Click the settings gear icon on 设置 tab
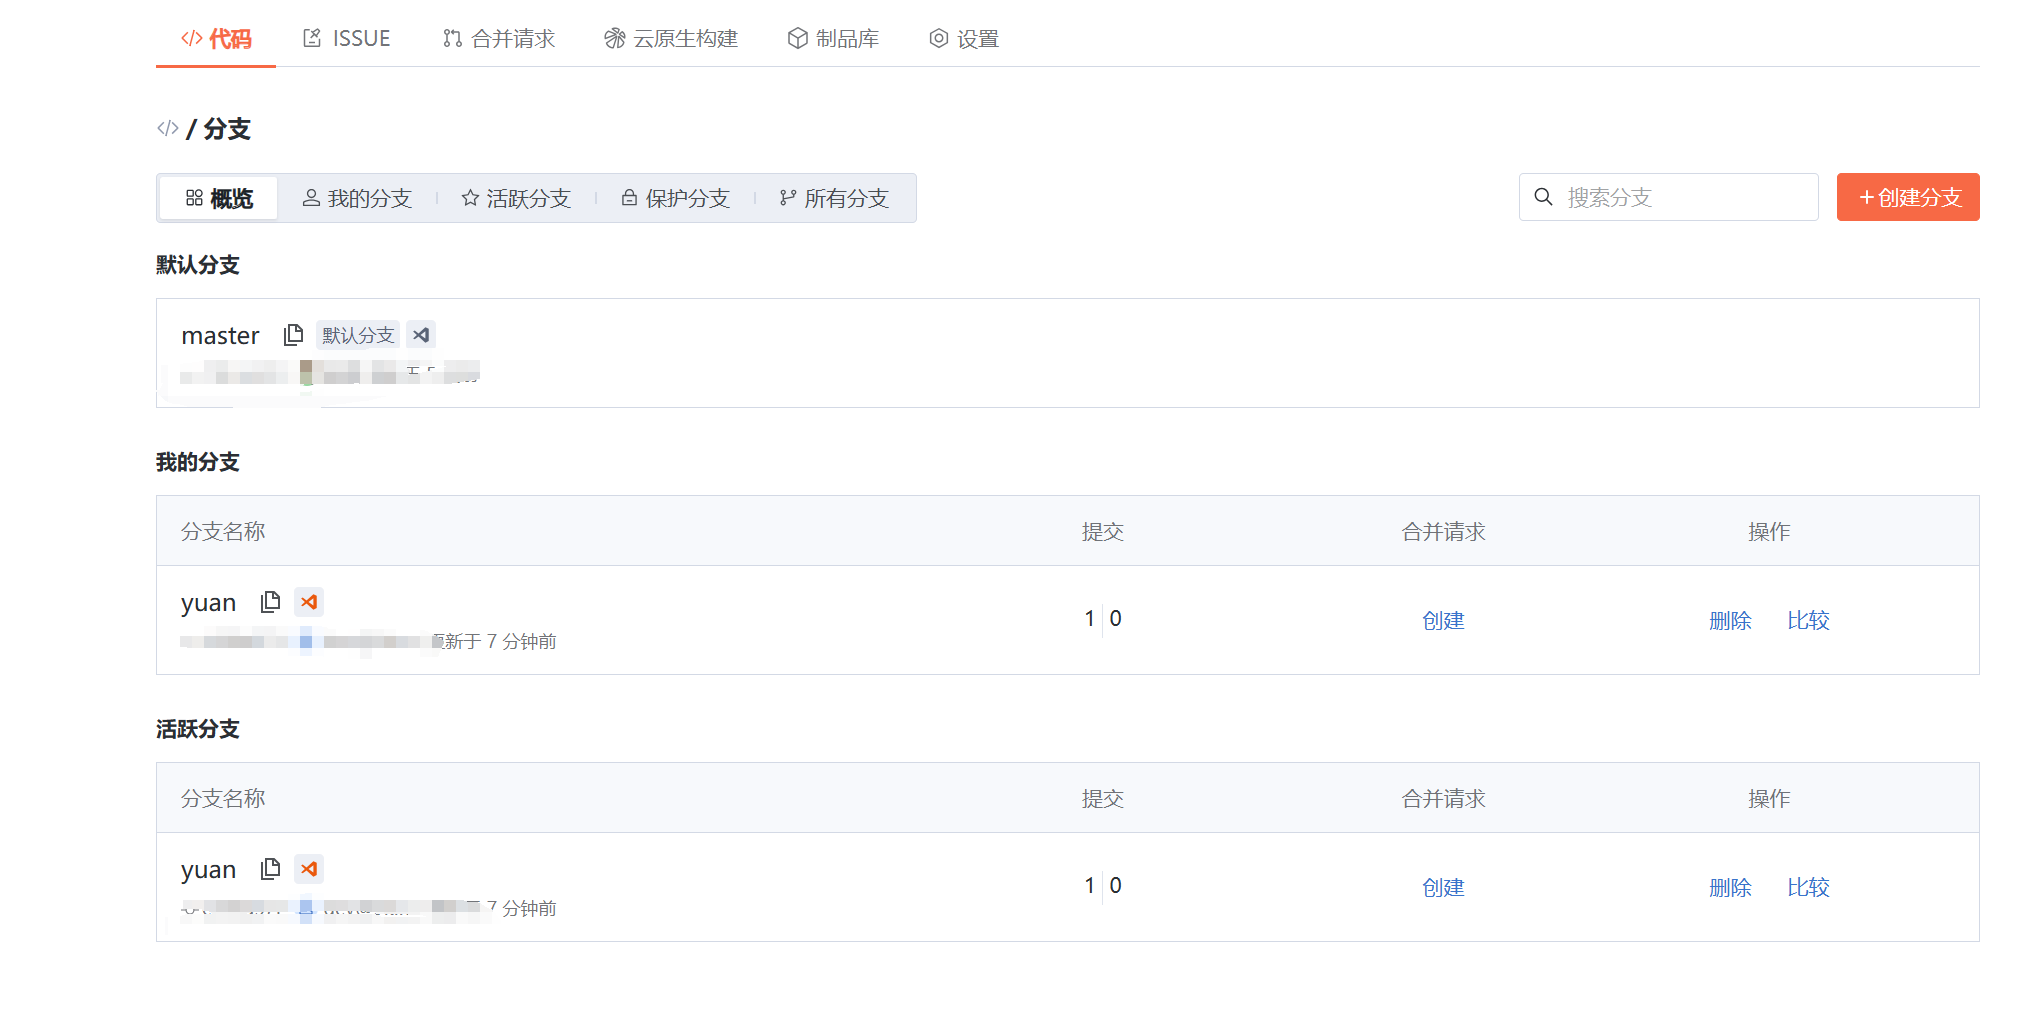 point(938,37)
